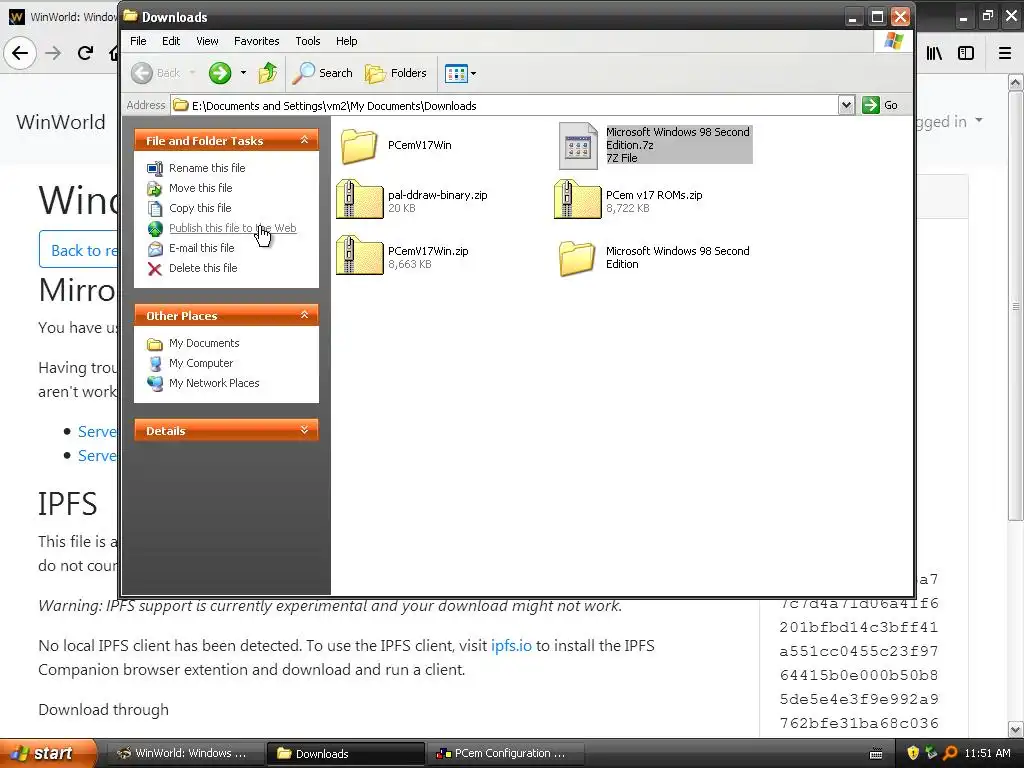
Task: Click the 'PCemV17Win.zip' file name
Action: [428, 251]
